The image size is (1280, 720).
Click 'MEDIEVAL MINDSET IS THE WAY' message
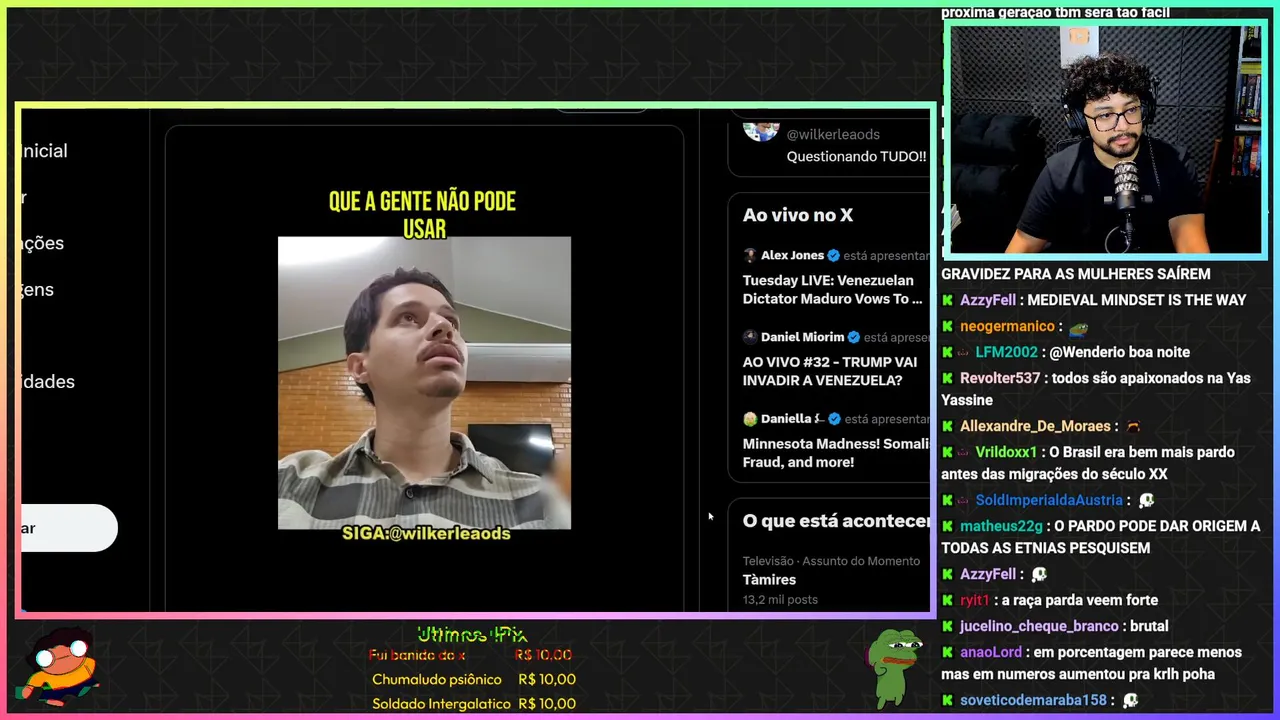(x=1137, y=300)
